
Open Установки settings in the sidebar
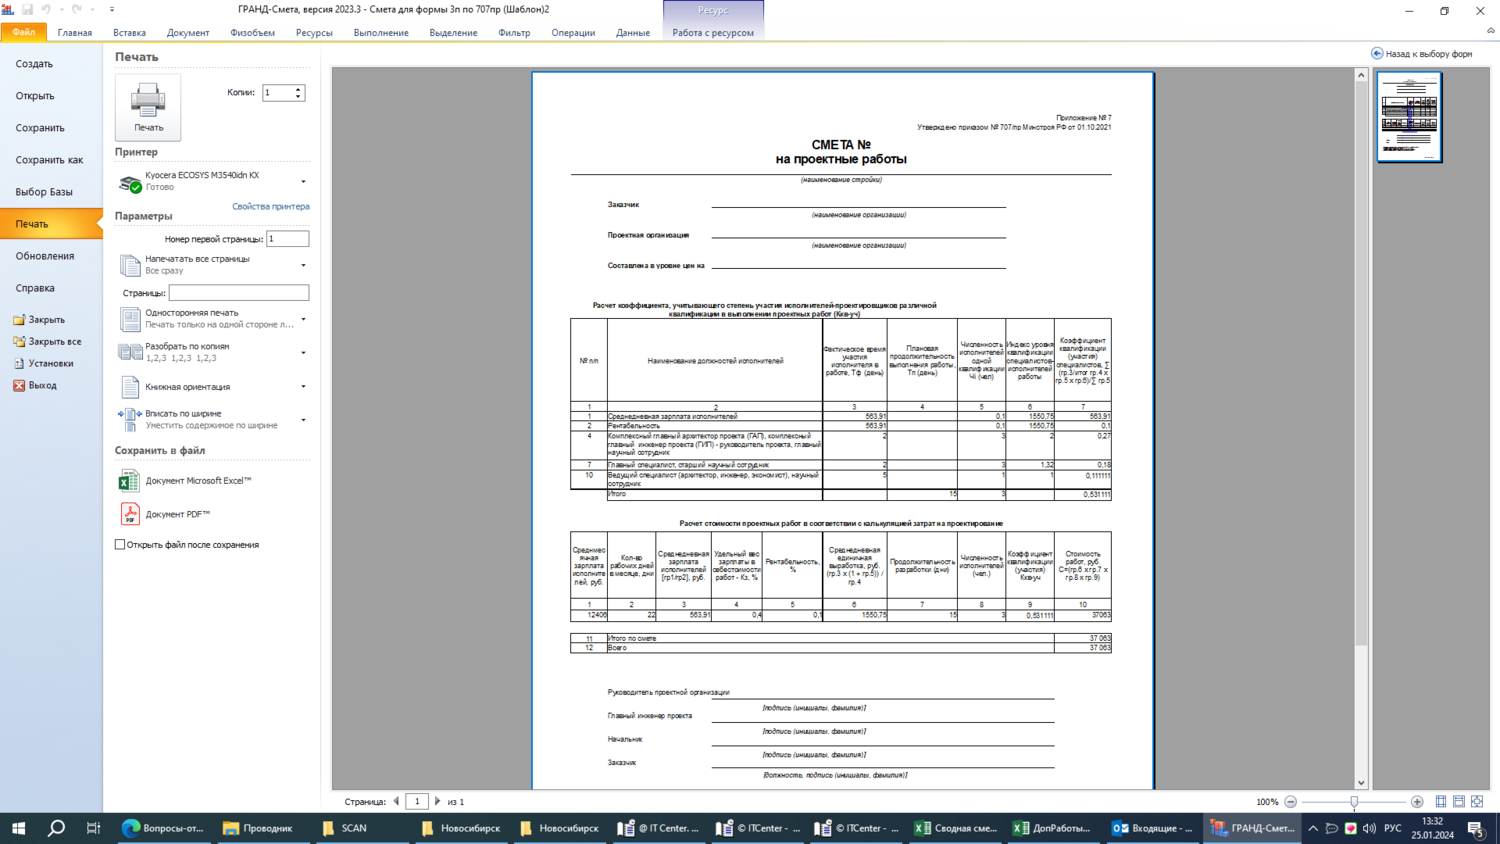pos(43,364)
